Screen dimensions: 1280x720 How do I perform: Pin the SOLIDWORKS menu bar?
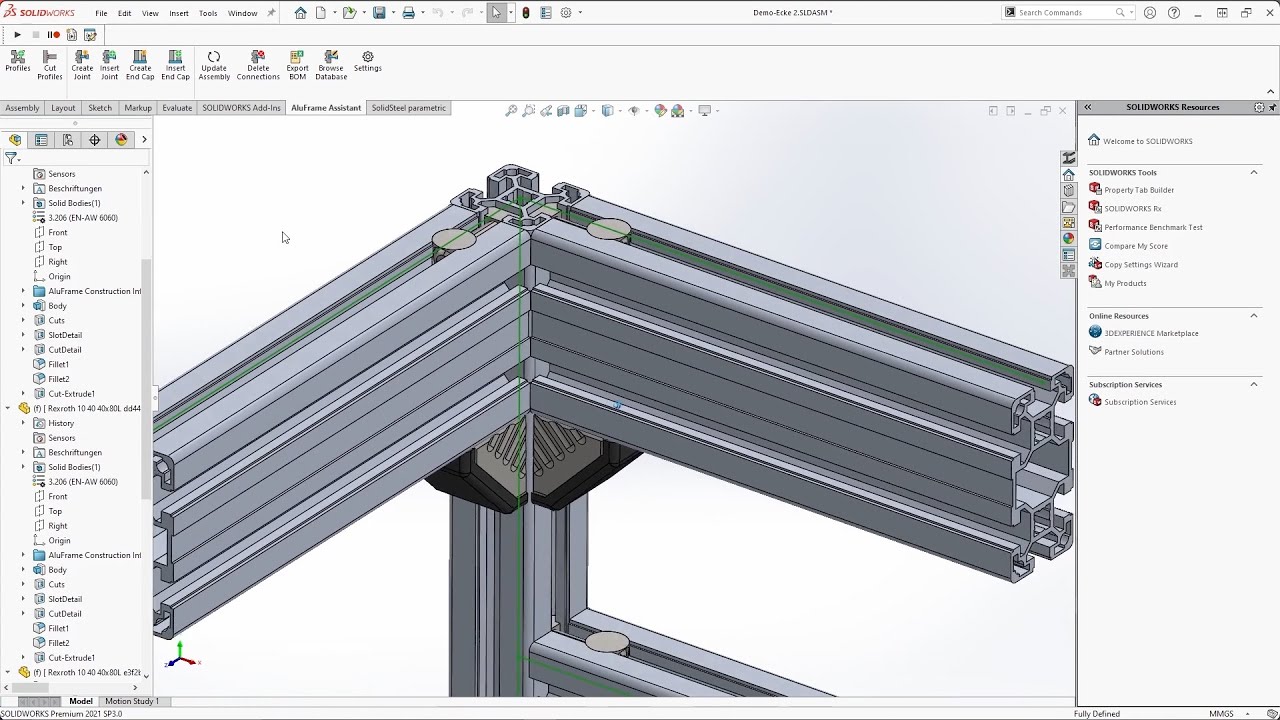coord(271,13)
